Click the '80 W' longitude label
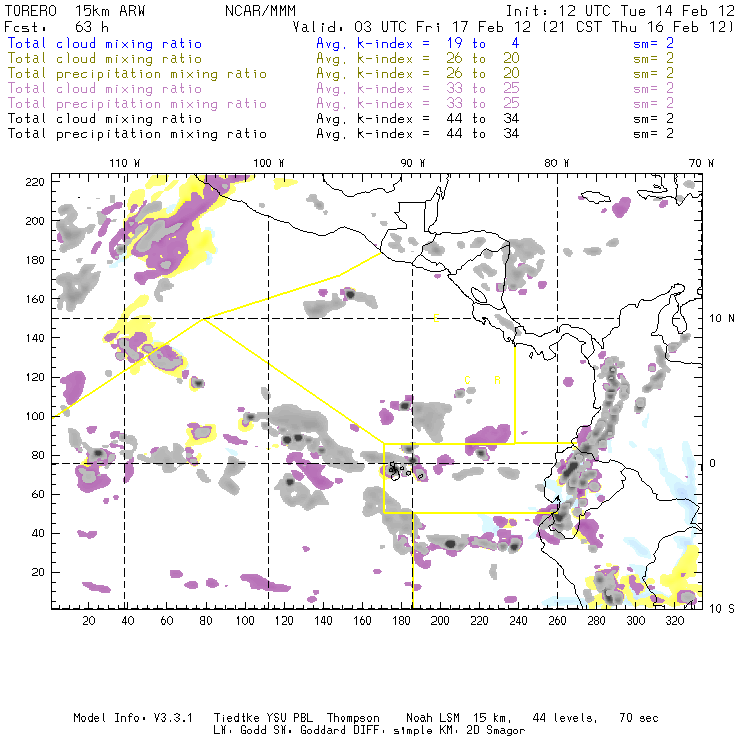This screenshot has width=740, height=740. pos(557,163)
